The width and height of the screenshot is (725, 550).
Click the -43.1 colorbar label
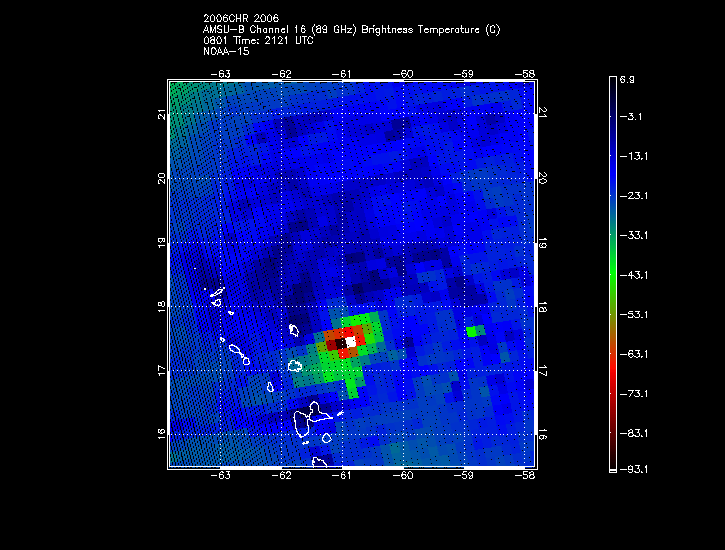pos(634,275)
